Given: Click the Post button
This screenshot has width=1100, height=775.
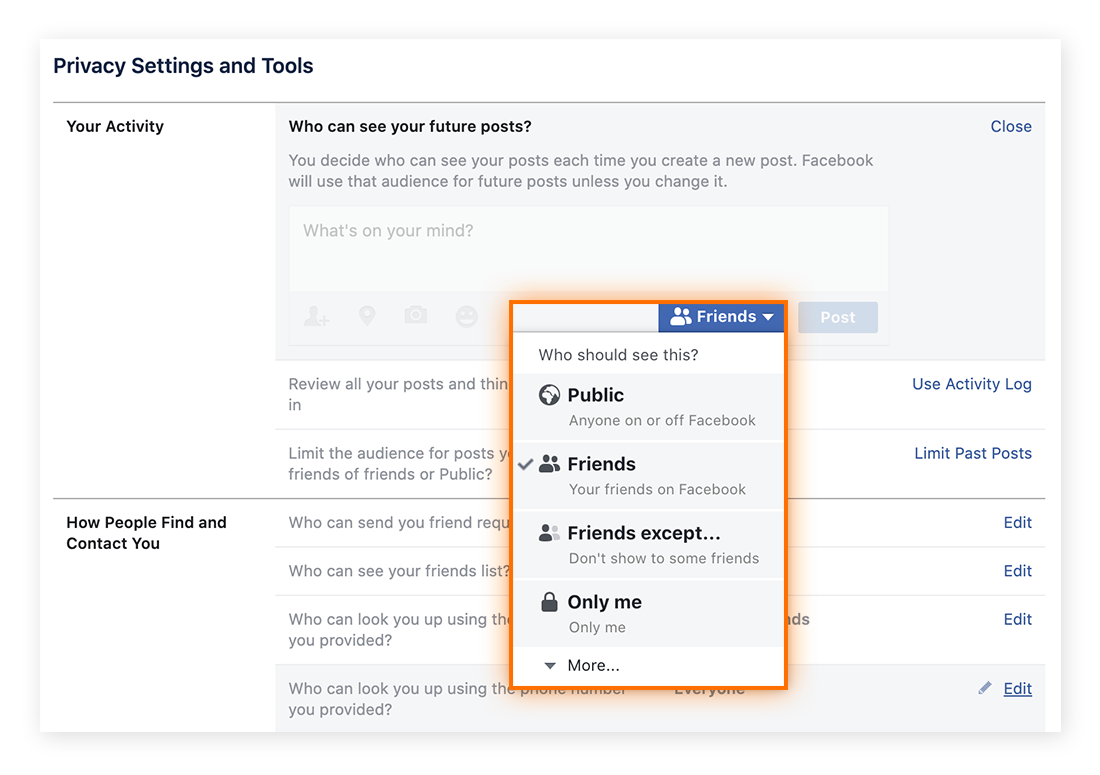Looking at the screenshot, I should (x=838, y=318).
